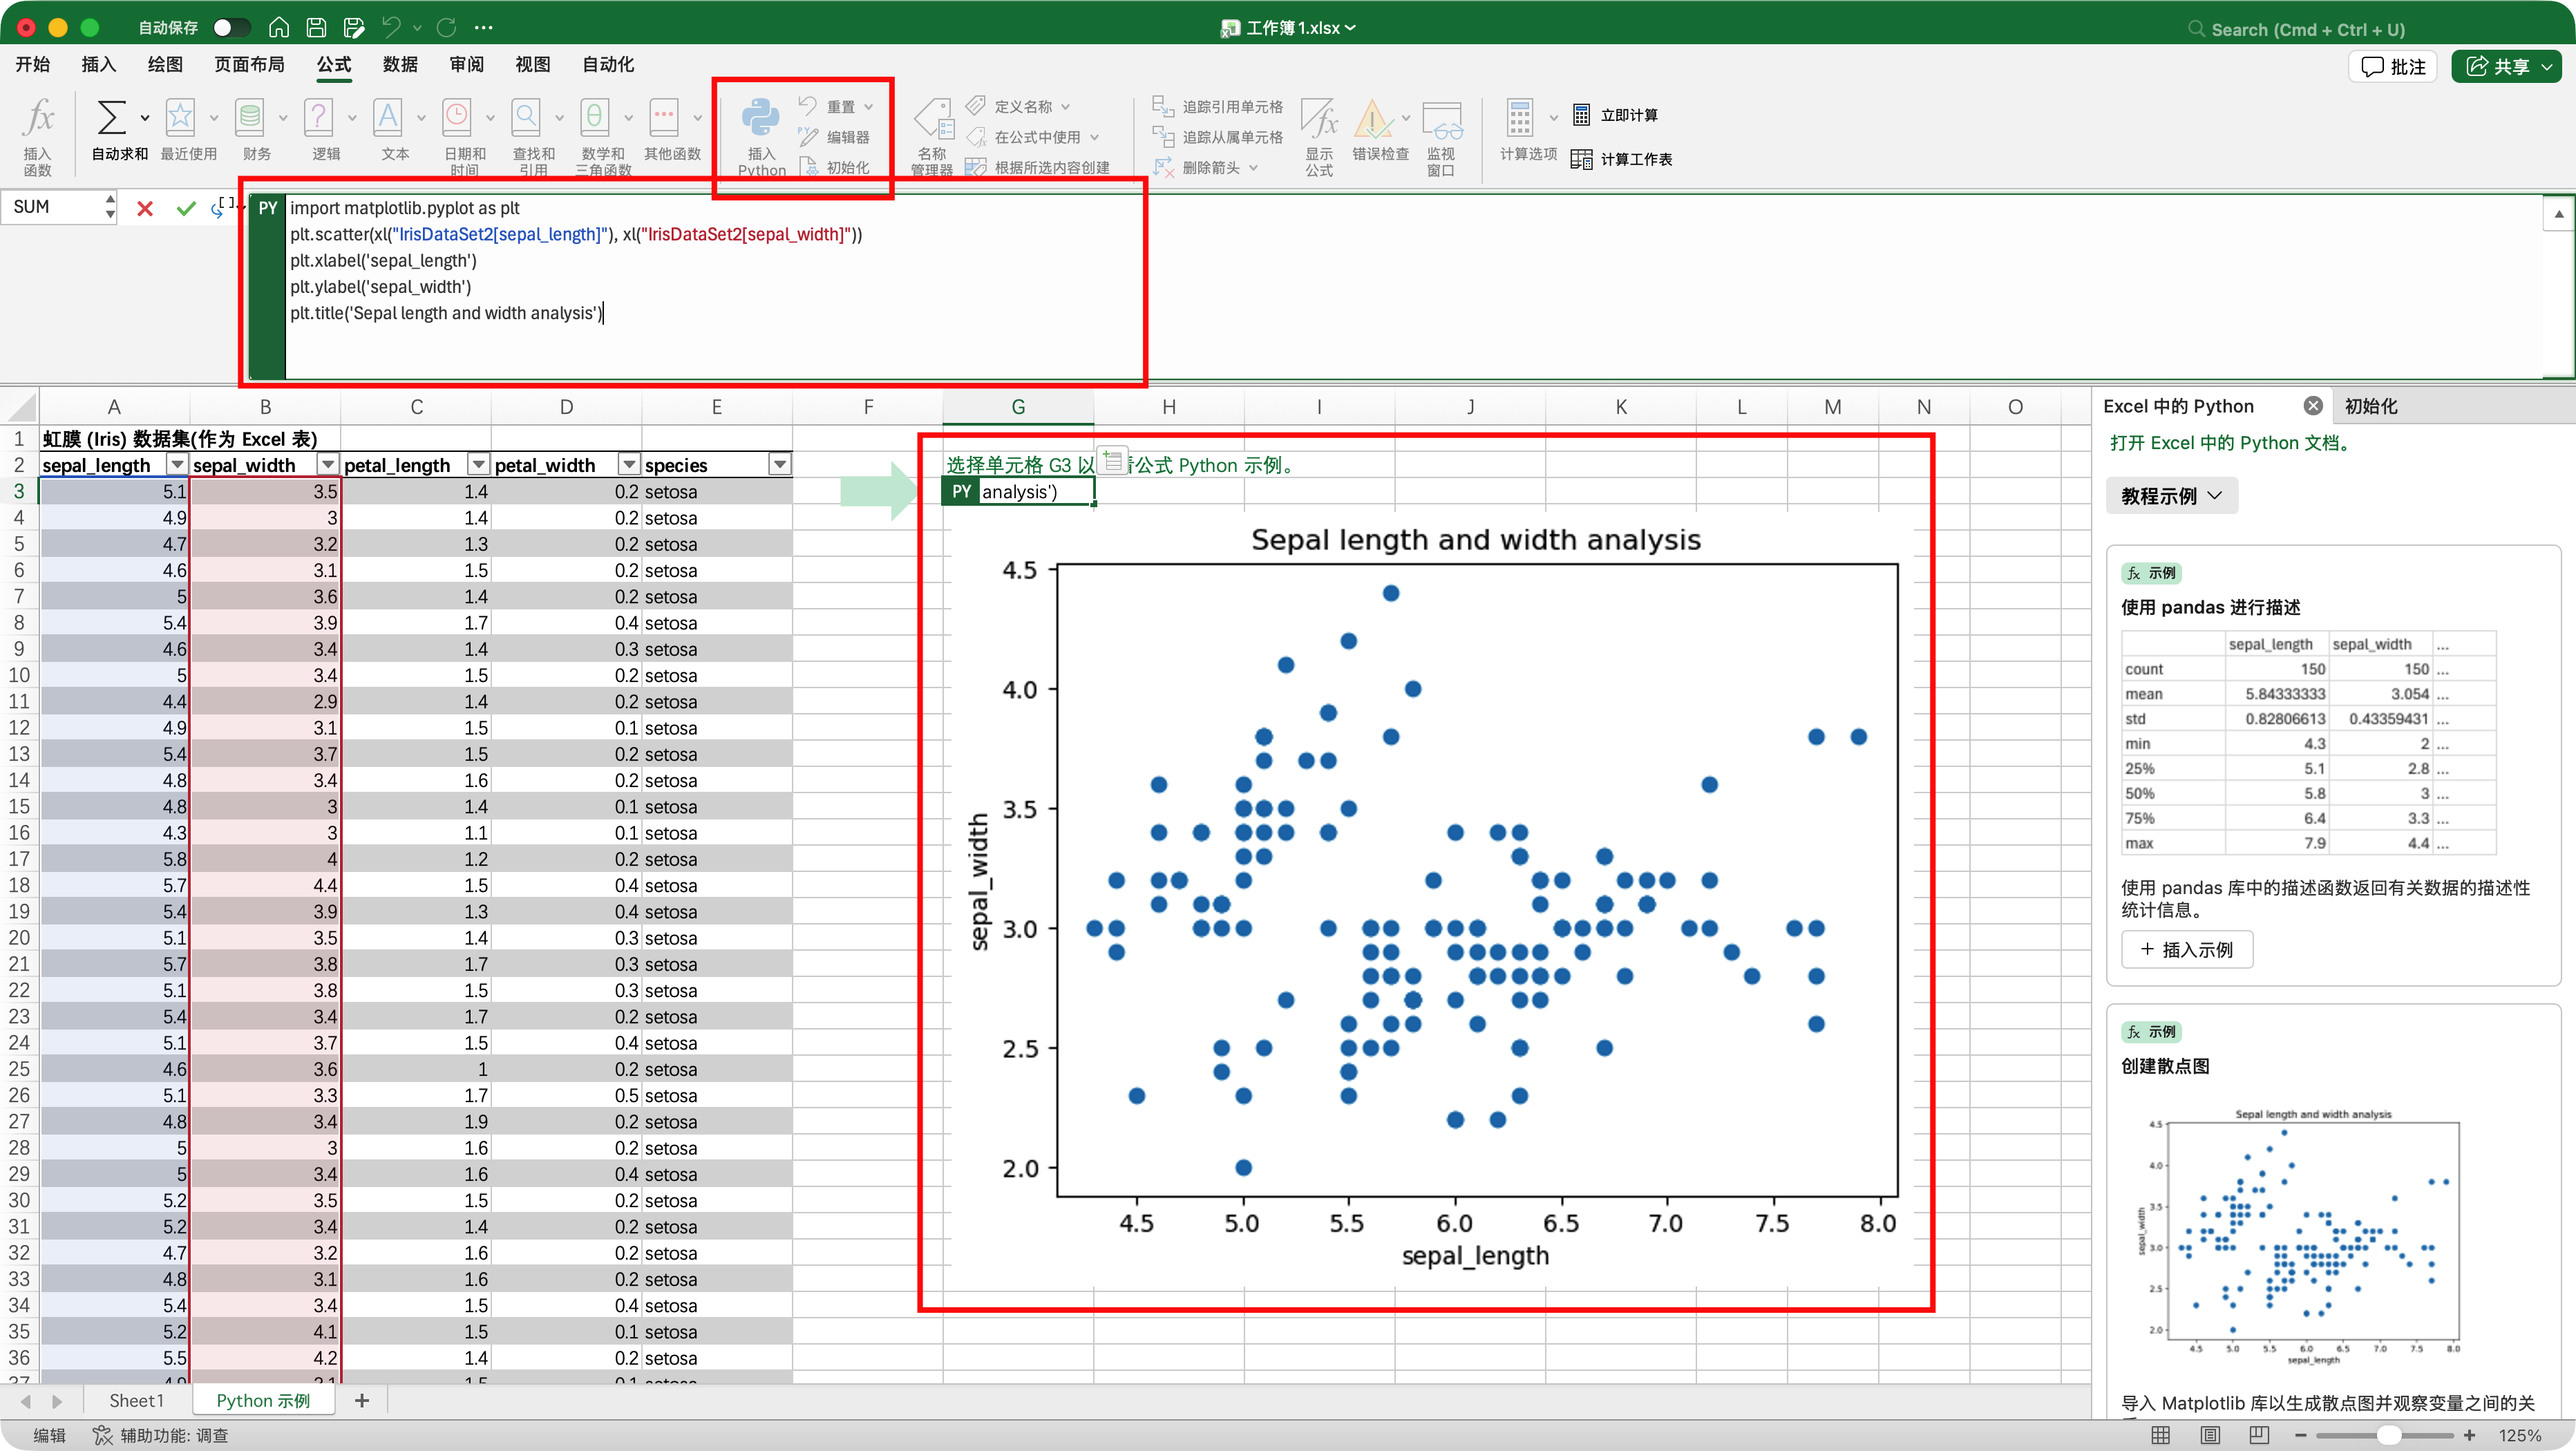Click the Watch Window icon
This screenshot has height=1451, width=2576.
pyautogui.click(x=1441, y=120)
